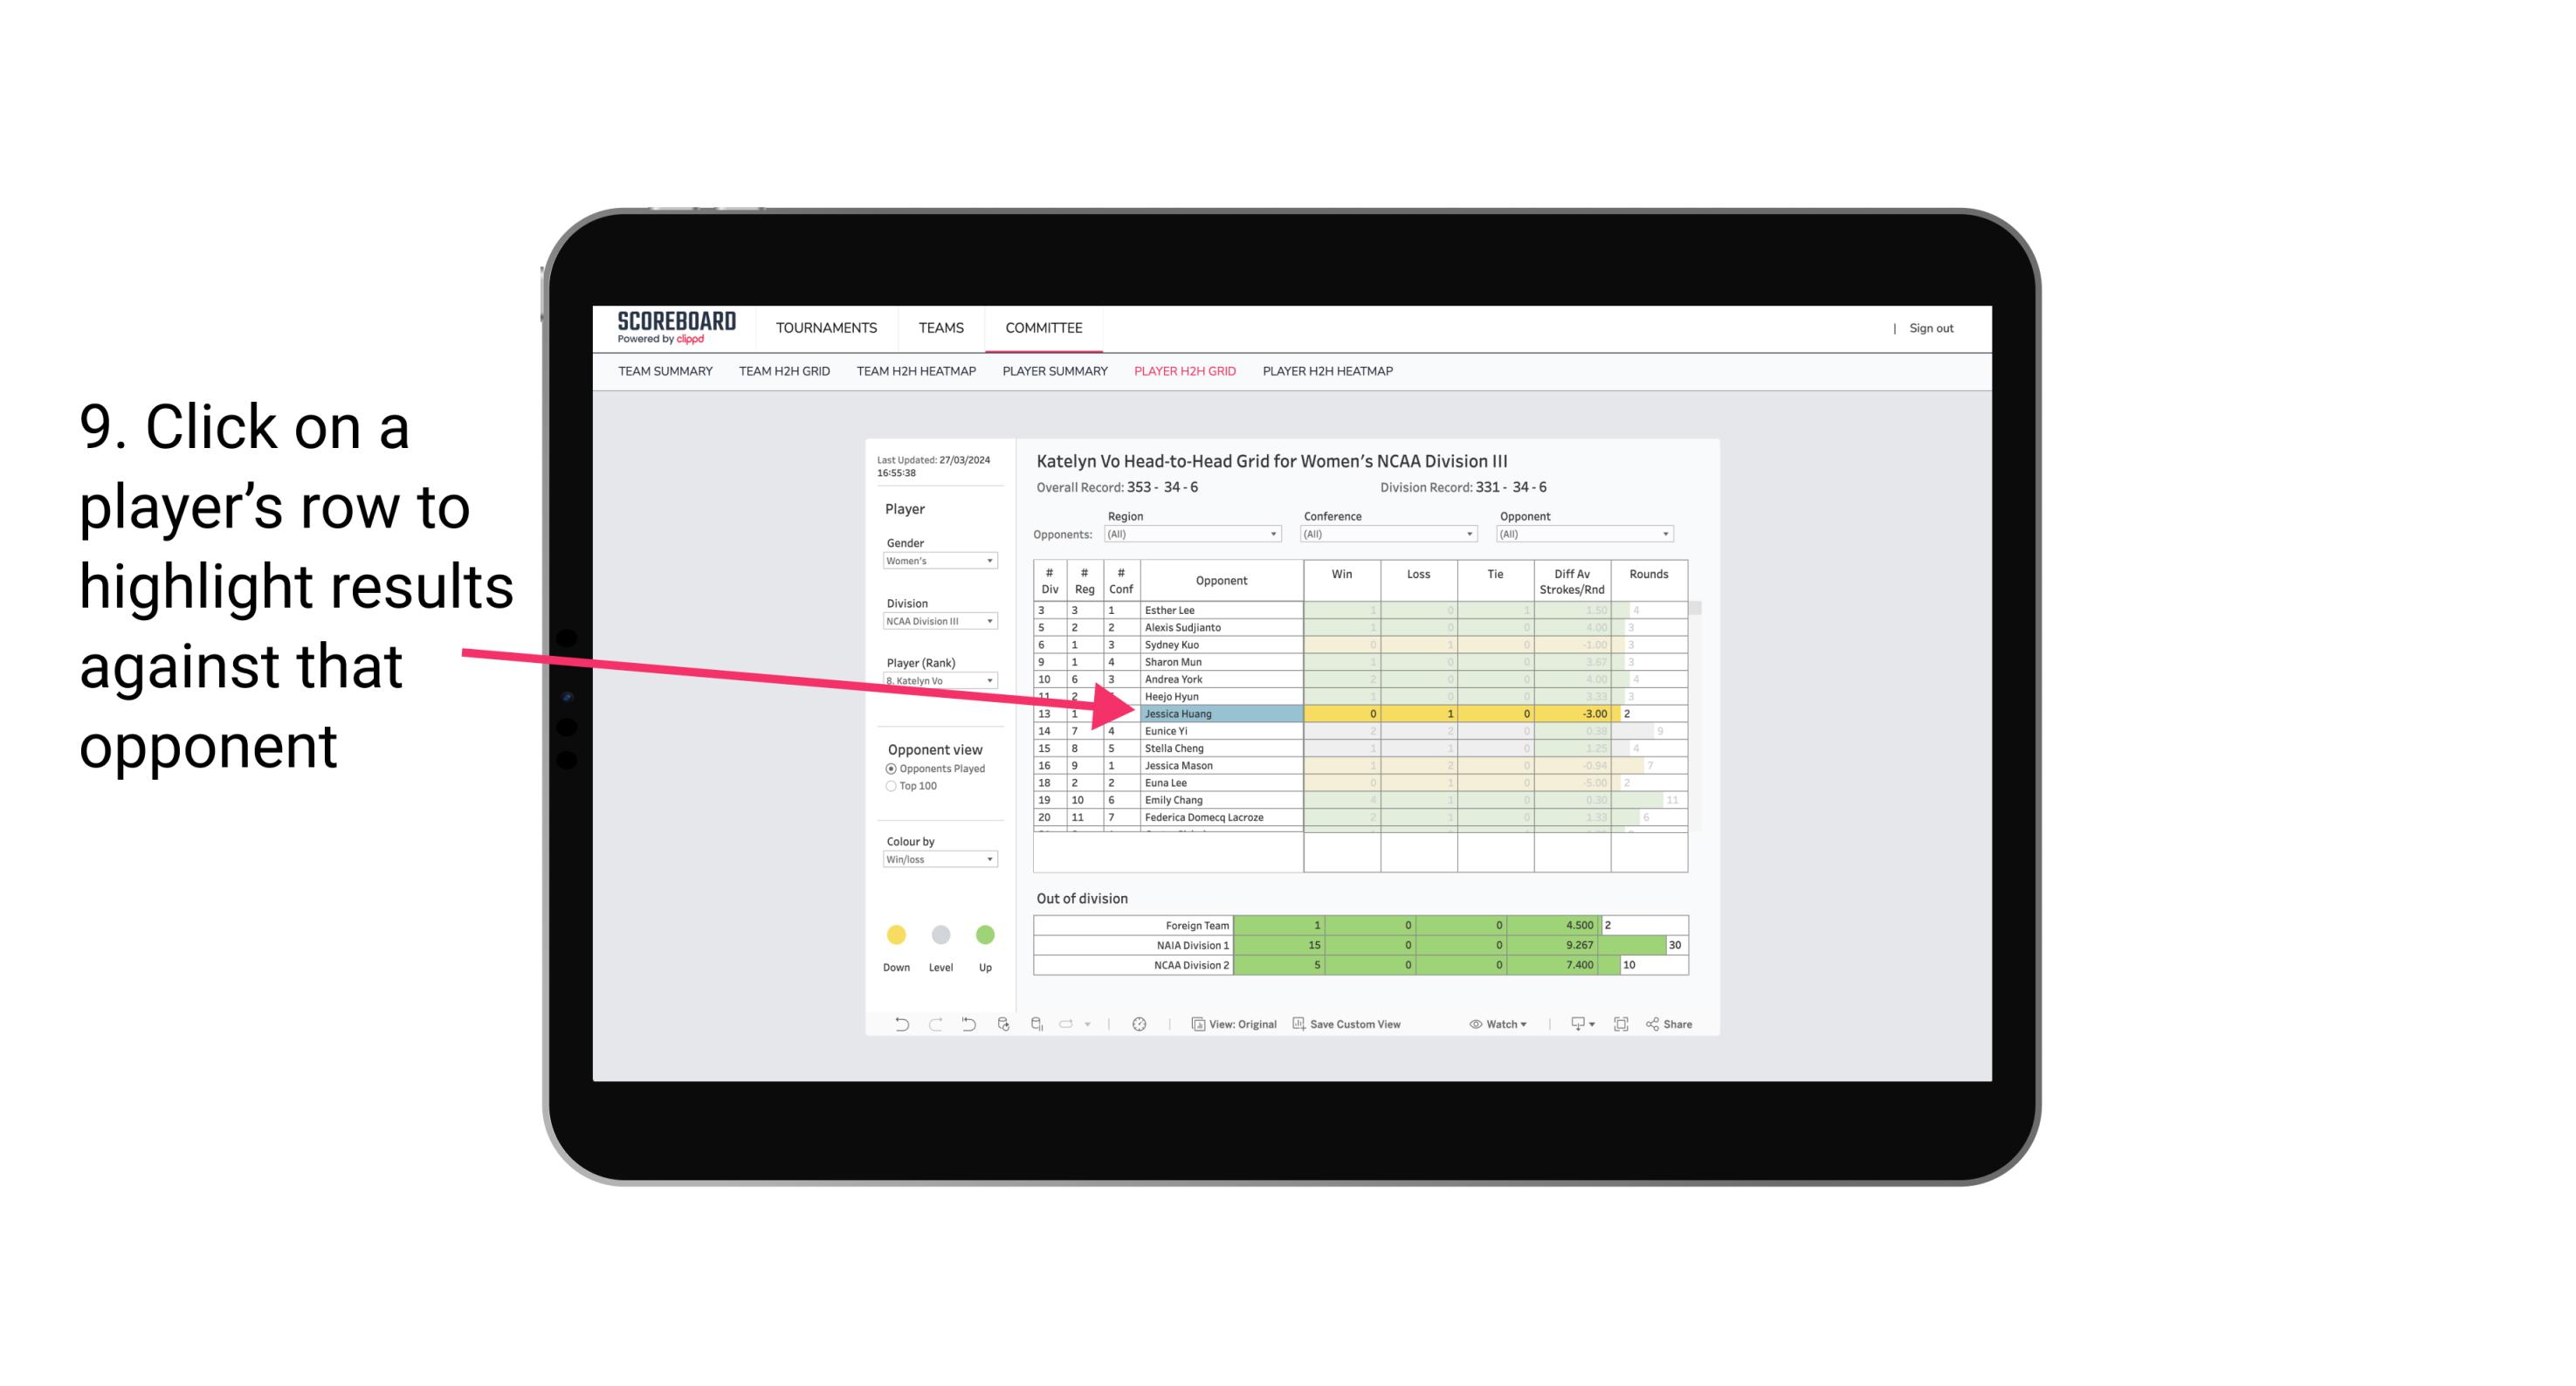
Task: Switch to Player H2H Heatmap tab
Action: 1329,374
